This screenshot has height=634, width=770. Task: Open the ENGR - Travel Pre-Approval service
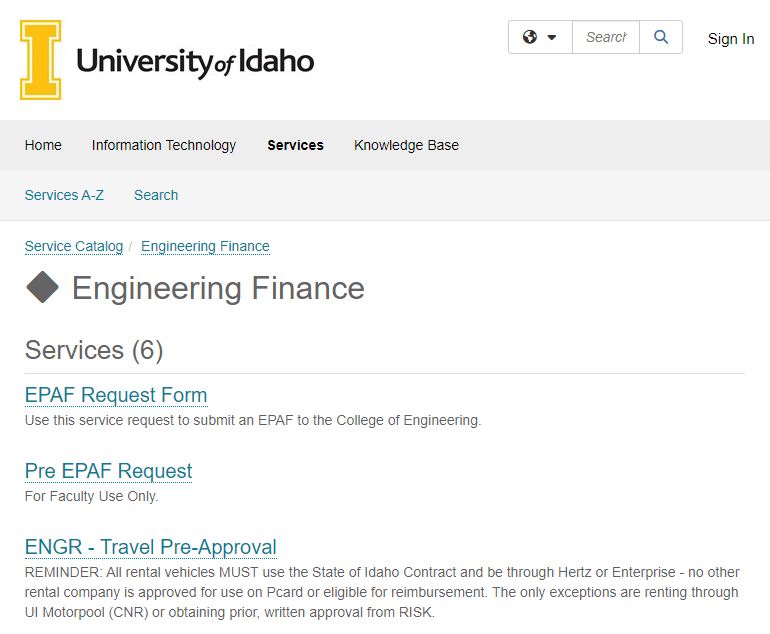[x=151, y=547]
